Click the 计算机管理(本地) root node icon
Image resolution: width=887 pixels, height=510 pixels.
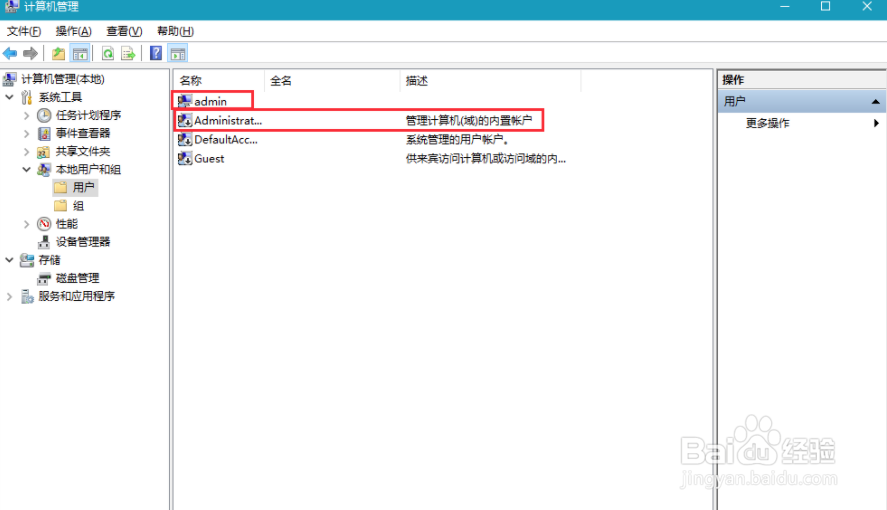click(10, 79)
